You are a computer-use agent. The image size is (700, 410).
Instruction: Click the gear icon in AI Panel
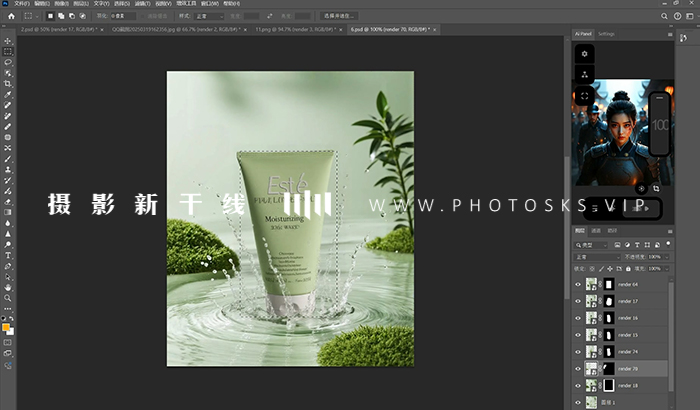point(584,54)
